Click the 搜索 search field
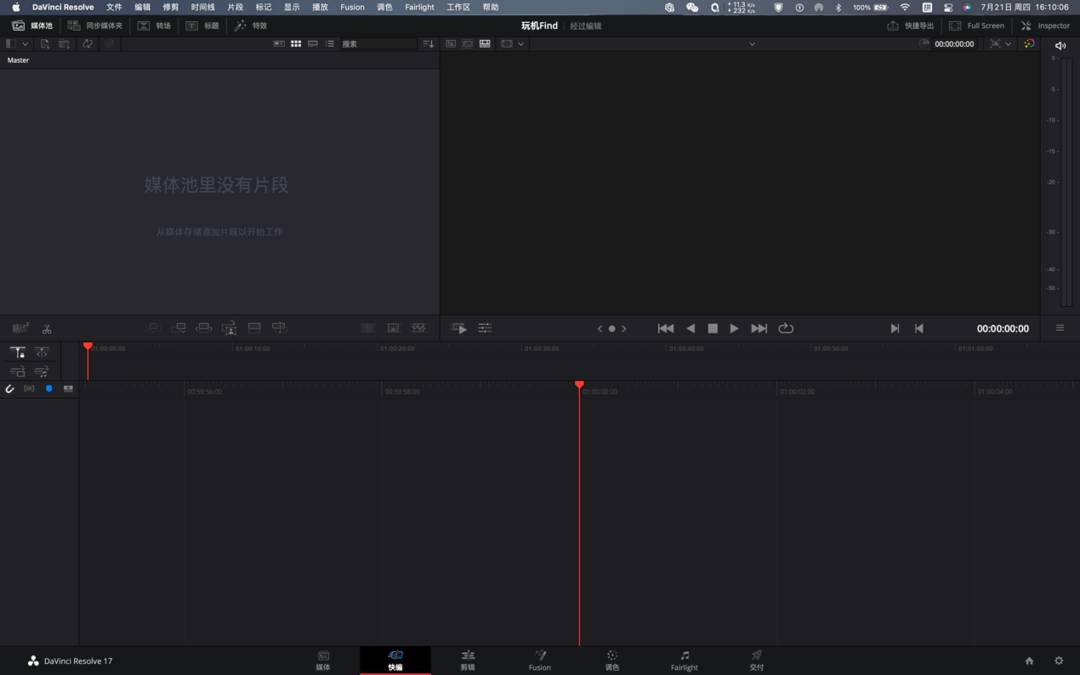The image size is (1080, 675). 378,43
